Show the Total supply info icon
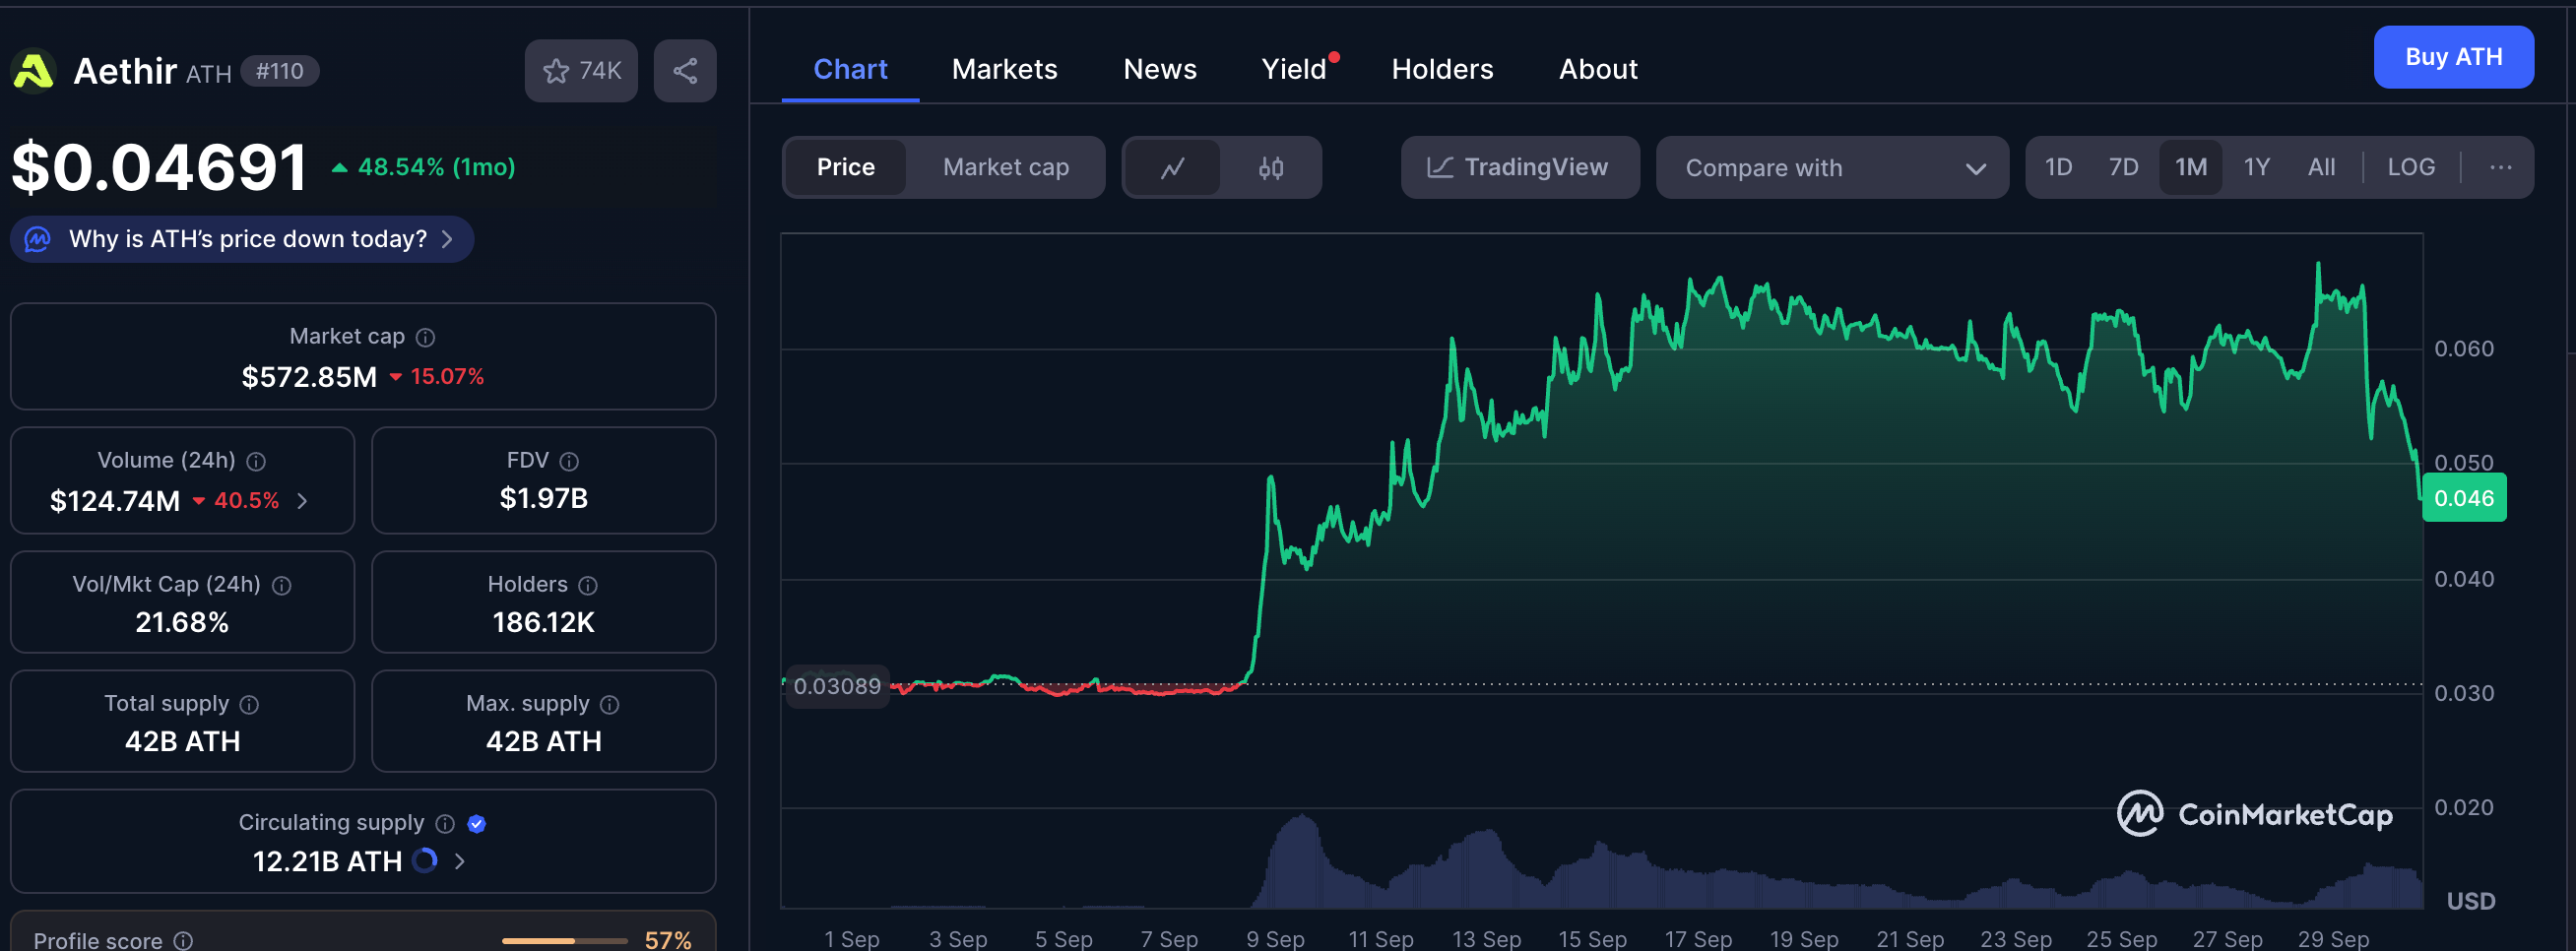 249,704
